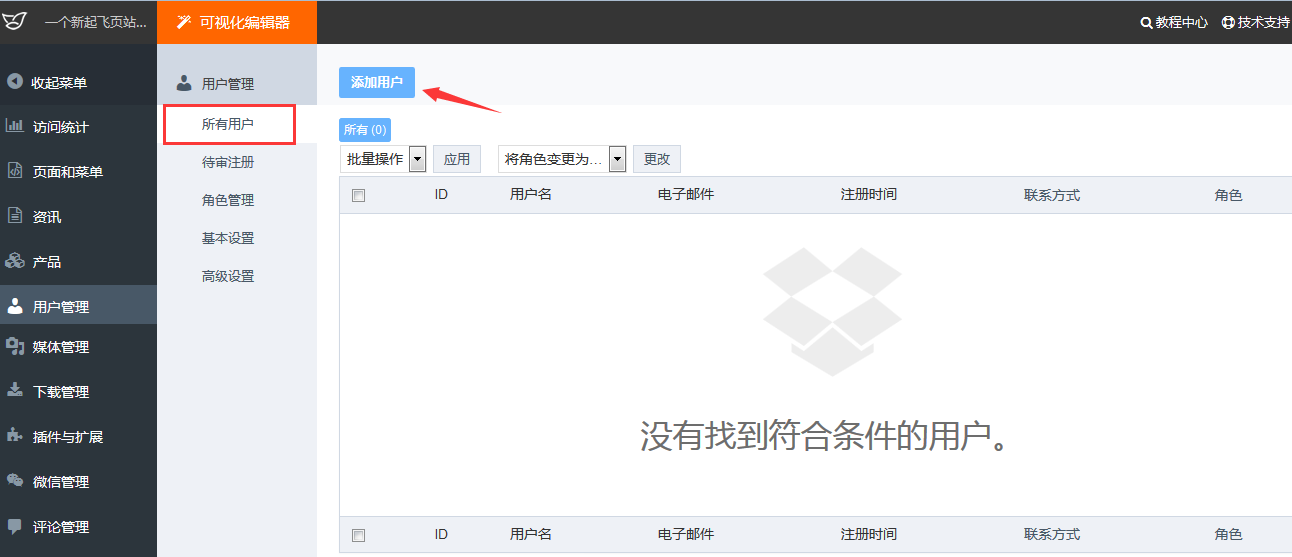1292x557 pixels.
Task: Click the pages and menus code icon
Action: (15, 171)
